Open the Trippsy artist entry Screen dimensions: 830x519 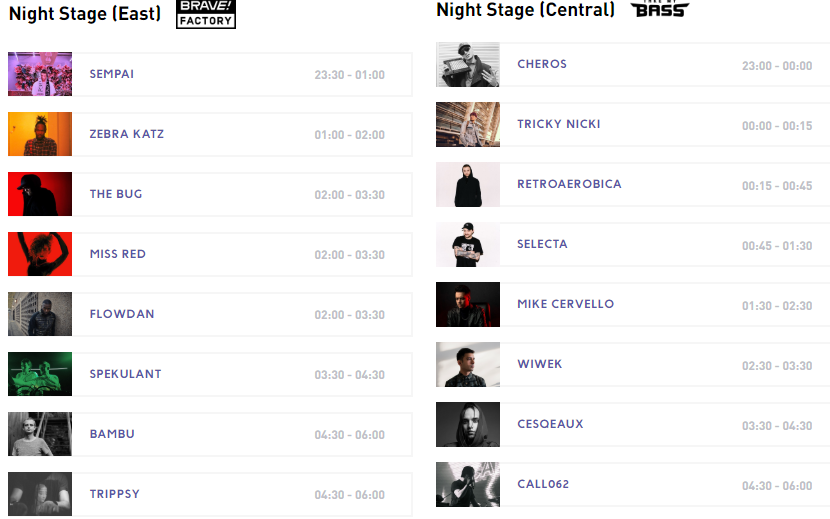pyautogui.click(x=115, y=494)
